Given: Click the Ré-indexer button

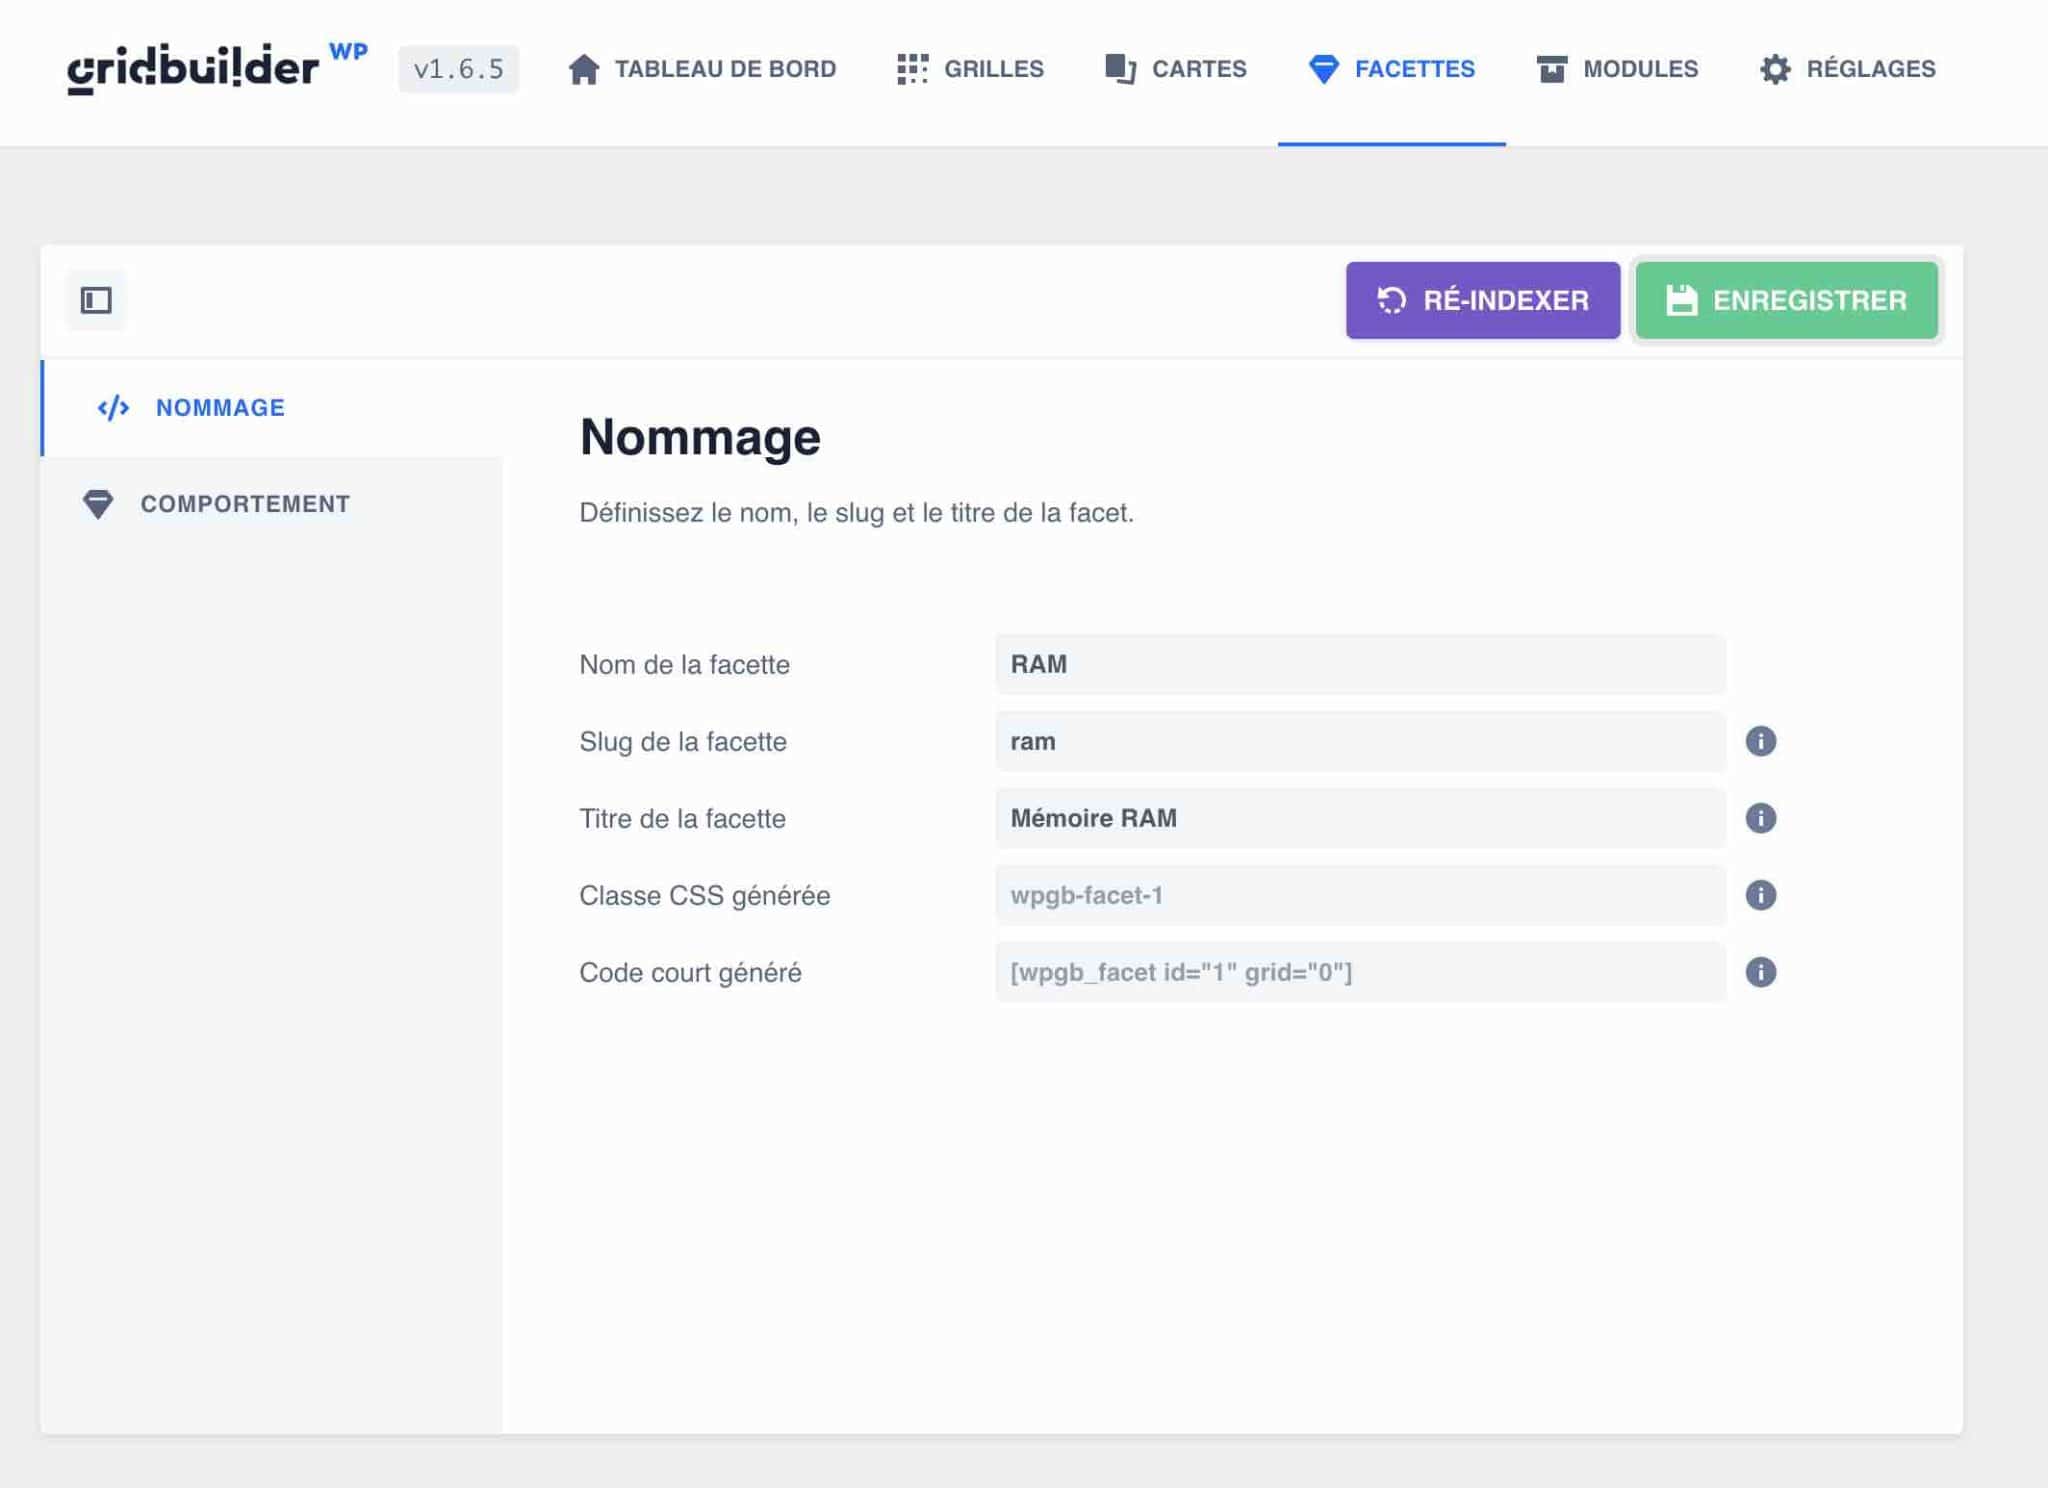Looking at the screenshot, I should [1483, 300].
